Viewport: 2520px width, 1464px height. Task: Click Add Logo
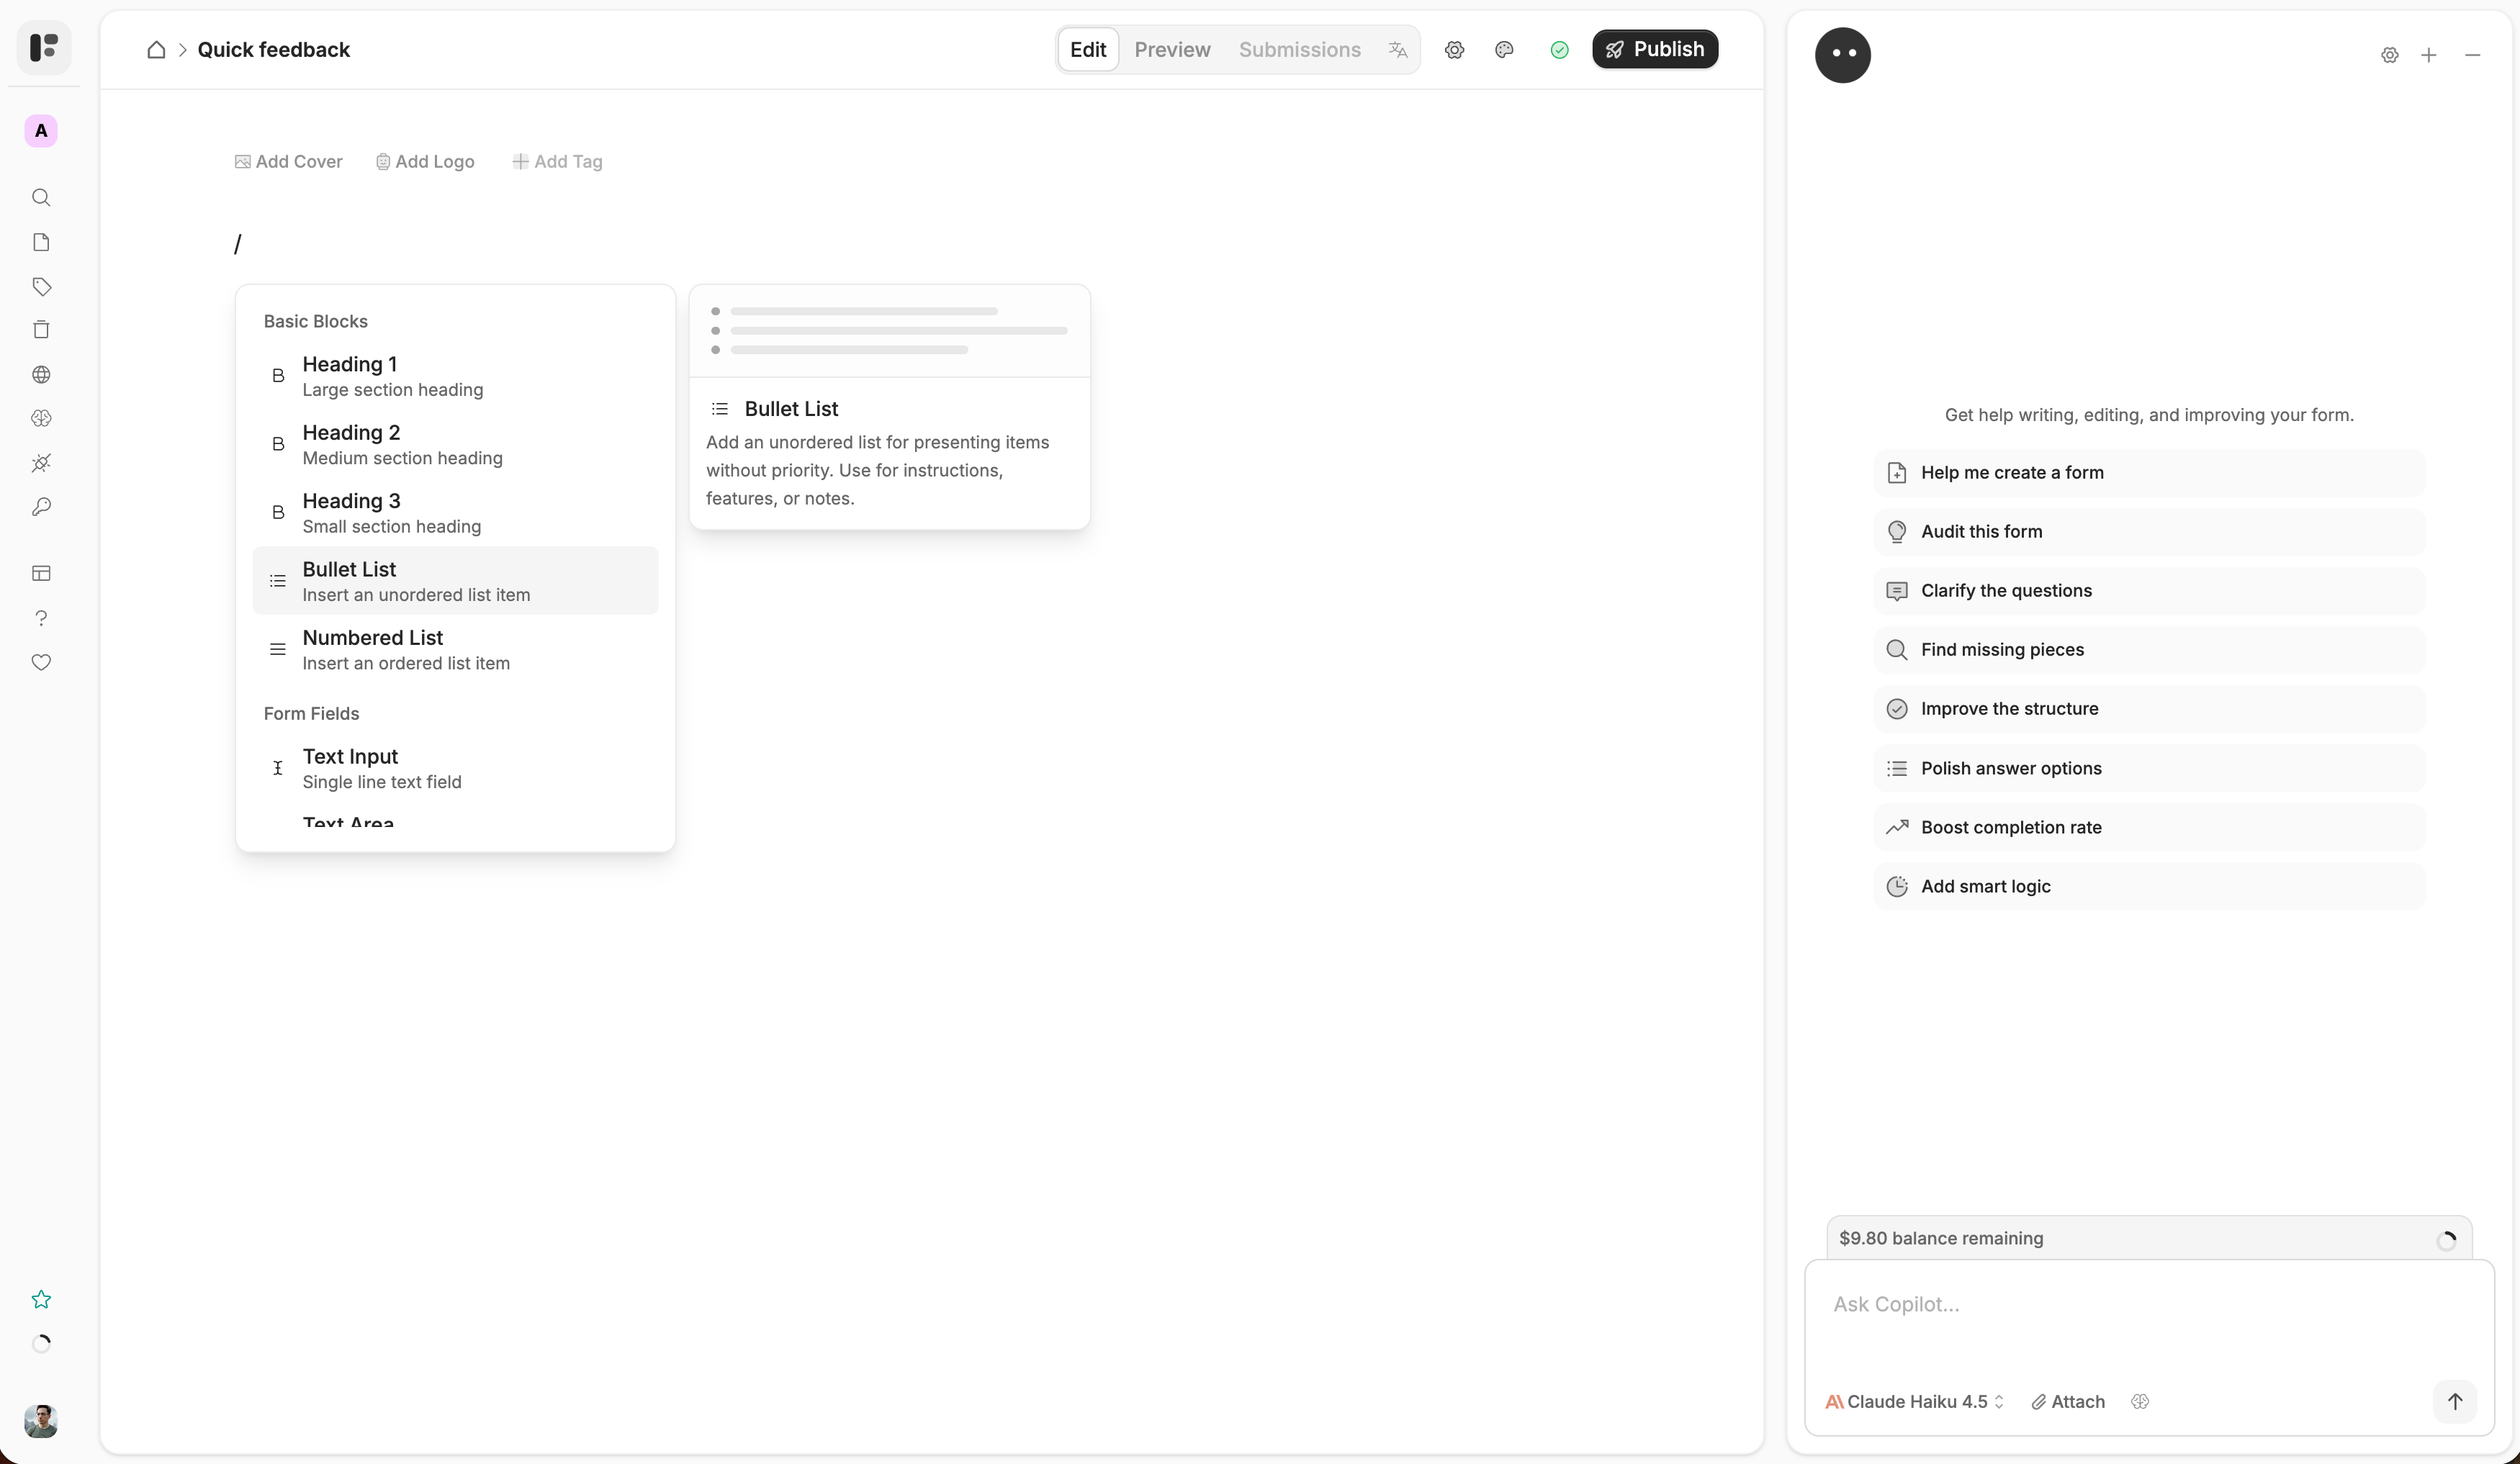coord(425,161)
